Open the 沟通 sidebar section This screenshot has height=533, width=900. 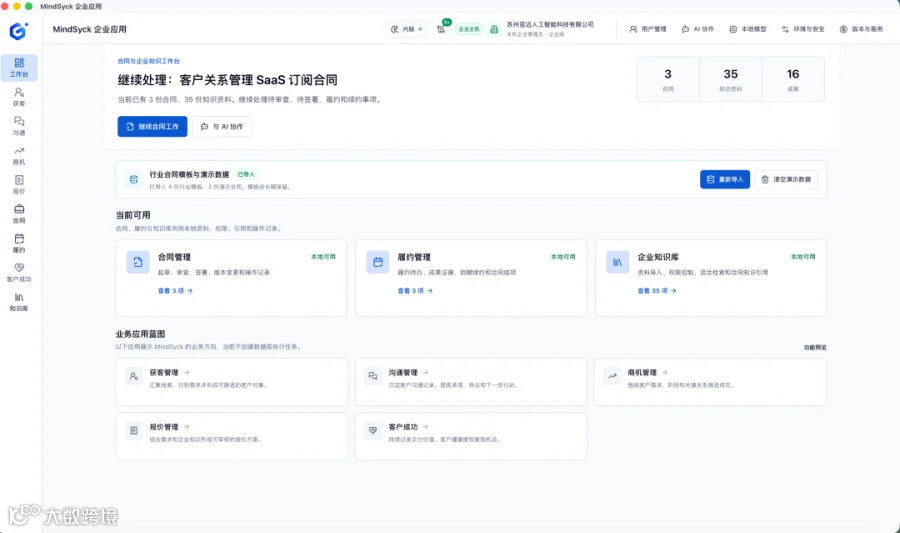click(19, 126)
